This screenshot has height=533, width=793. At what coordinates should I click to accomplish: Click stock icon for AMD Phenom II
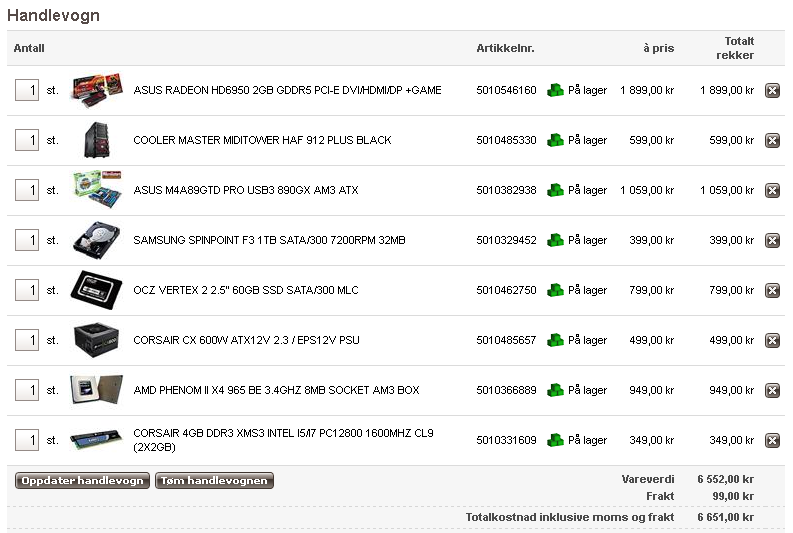(x=555, y=390)
